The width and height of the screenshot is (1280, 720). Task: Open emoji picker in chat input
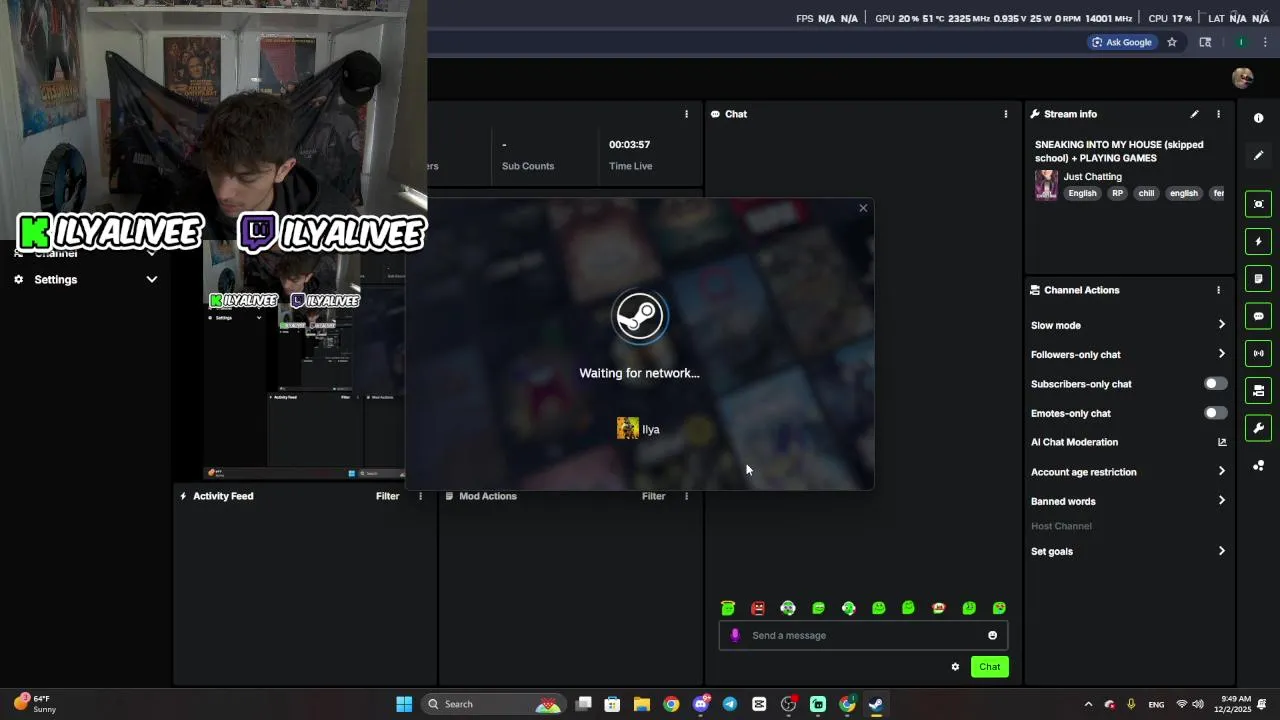pos(992,635)
